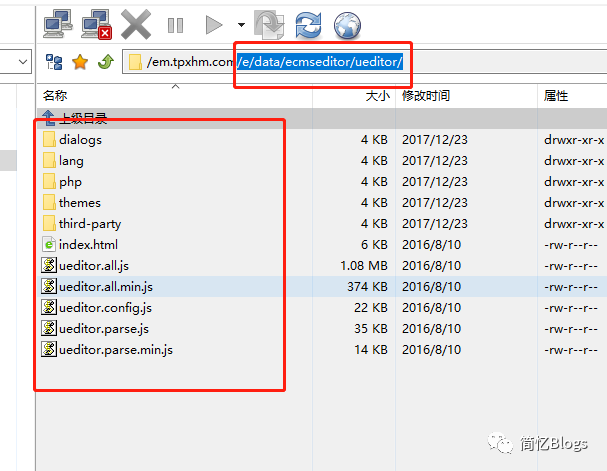The image size is (607, 471).
Task: Select the third-party folder
Action: pyautogui.click(x=89, y=224)
